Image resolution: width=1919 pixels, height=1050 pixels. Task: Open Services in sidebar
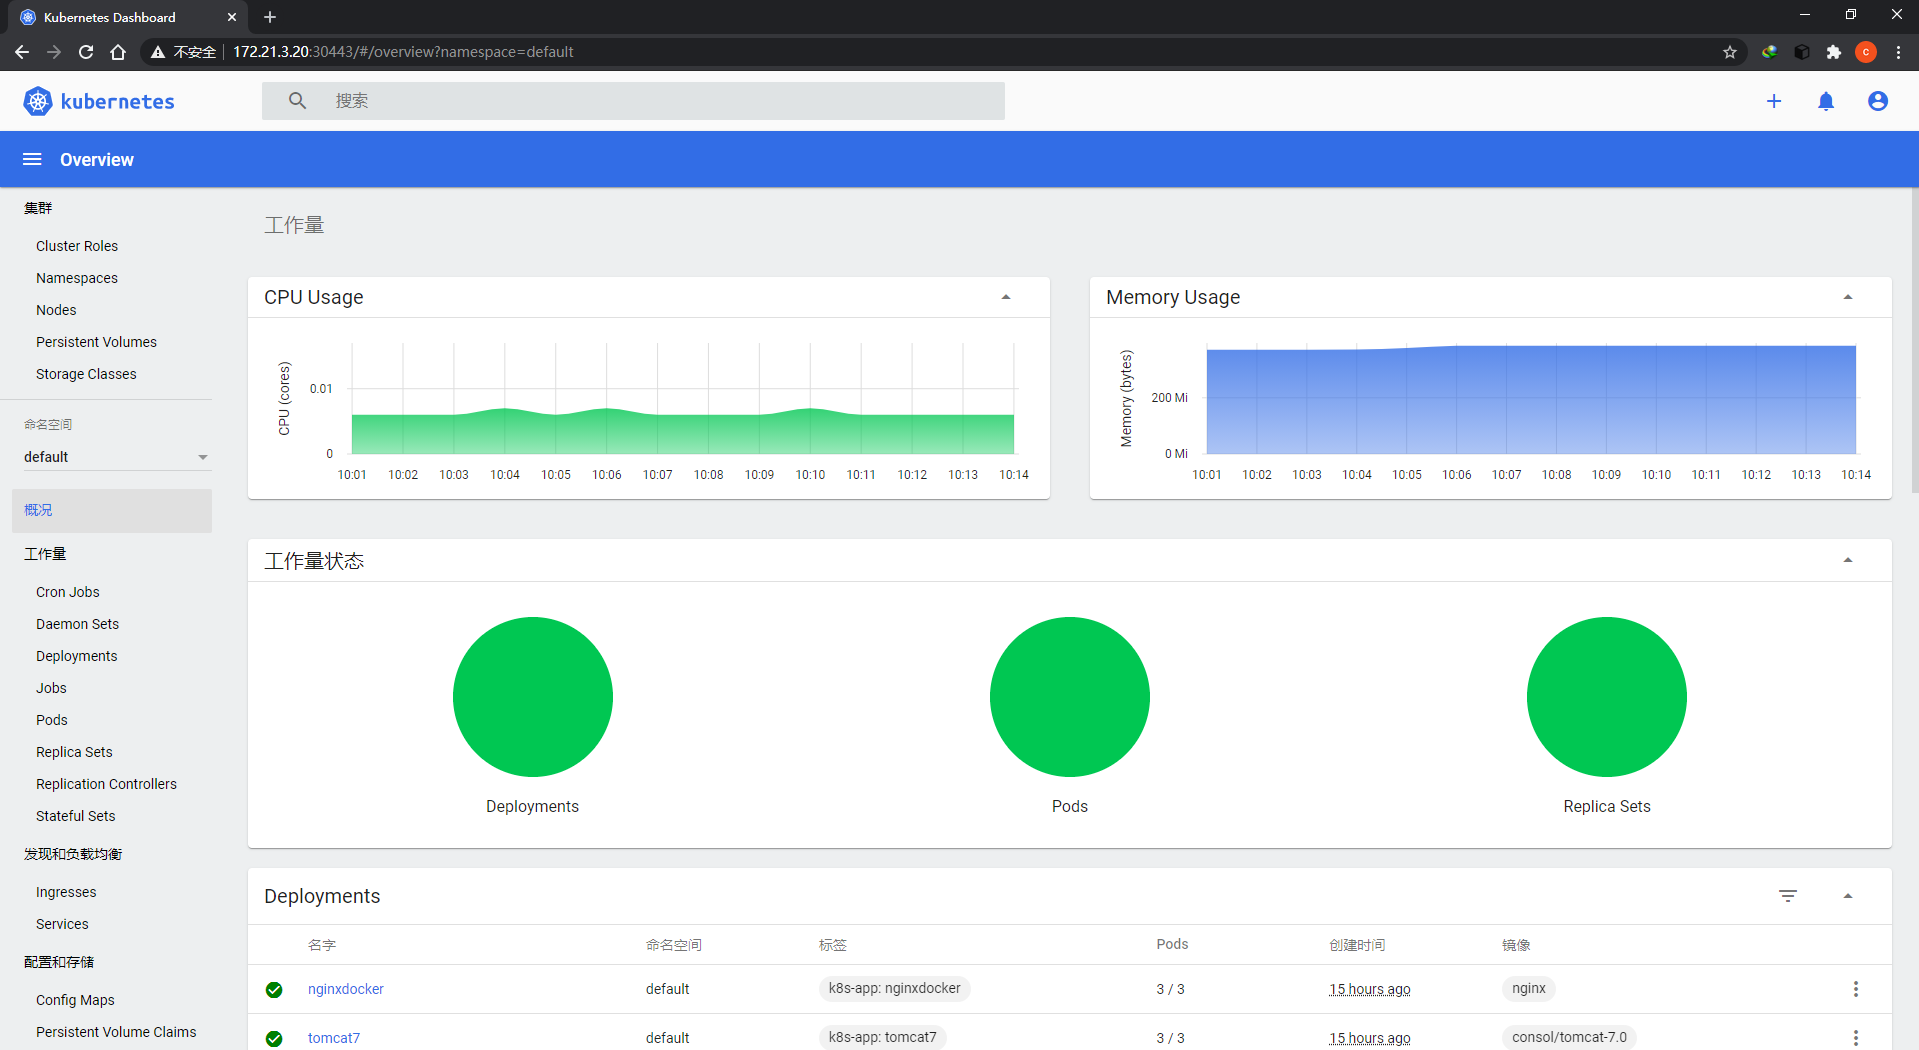62,924
